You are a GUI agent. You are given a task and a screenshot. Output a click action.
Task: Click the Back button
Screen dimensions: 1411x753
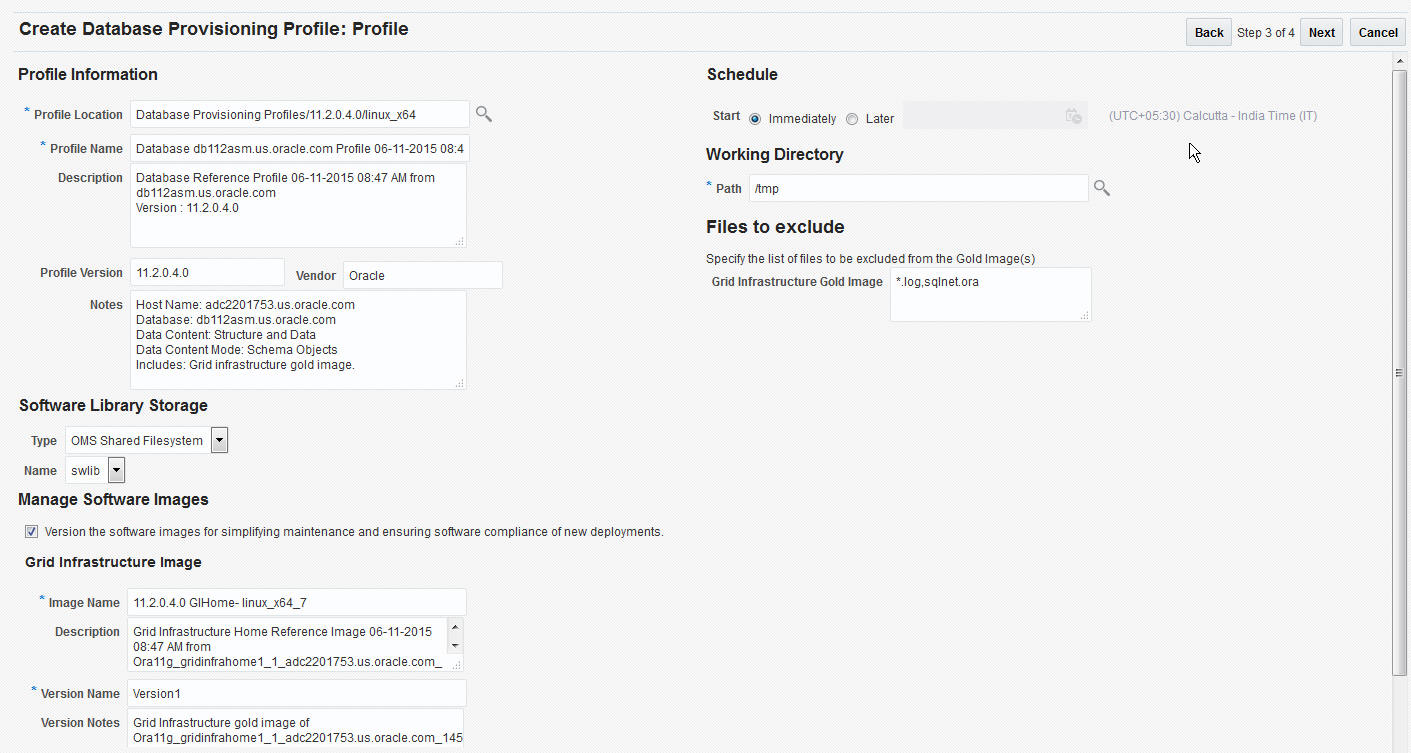(x=1208, y=33)
